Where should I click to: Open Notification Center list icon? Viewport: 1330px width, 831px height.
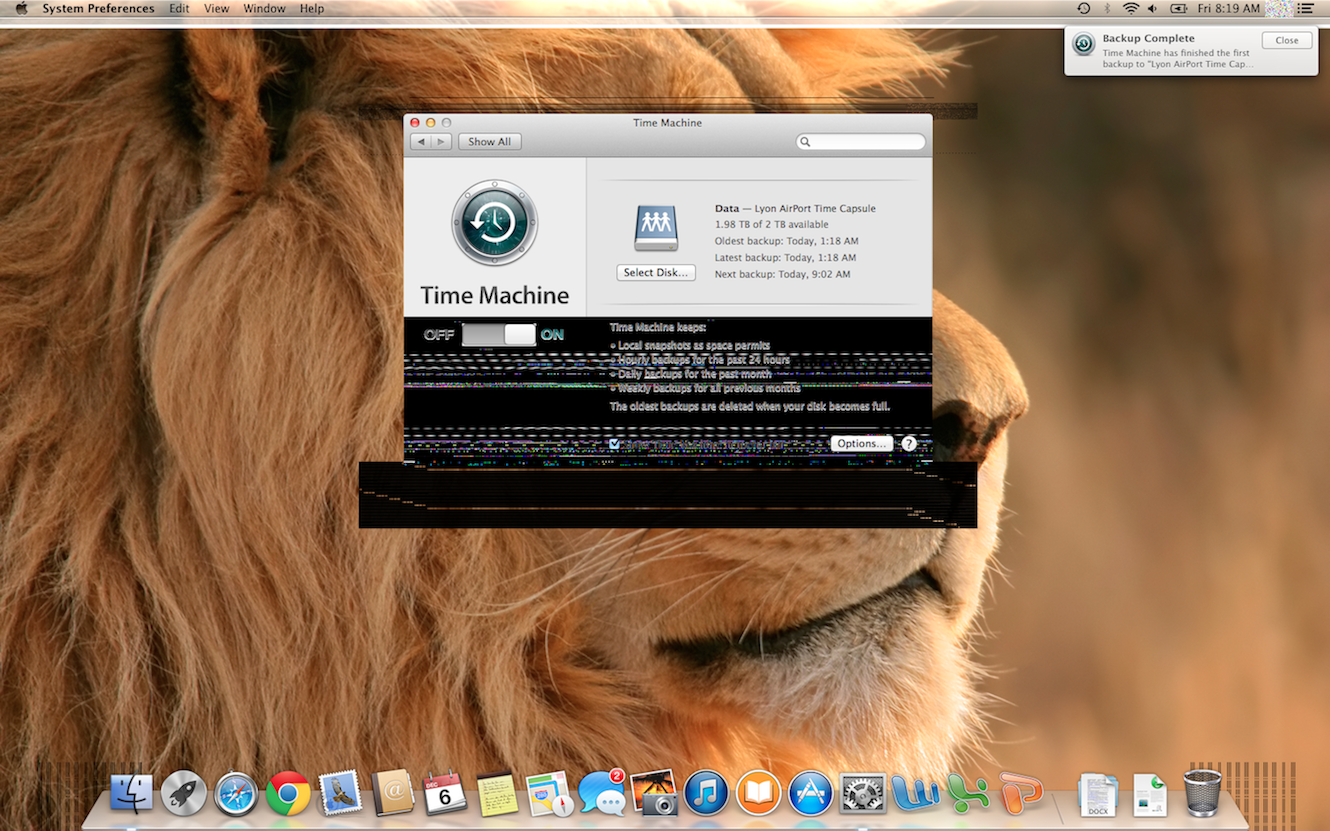click(x=1305, y=9)
